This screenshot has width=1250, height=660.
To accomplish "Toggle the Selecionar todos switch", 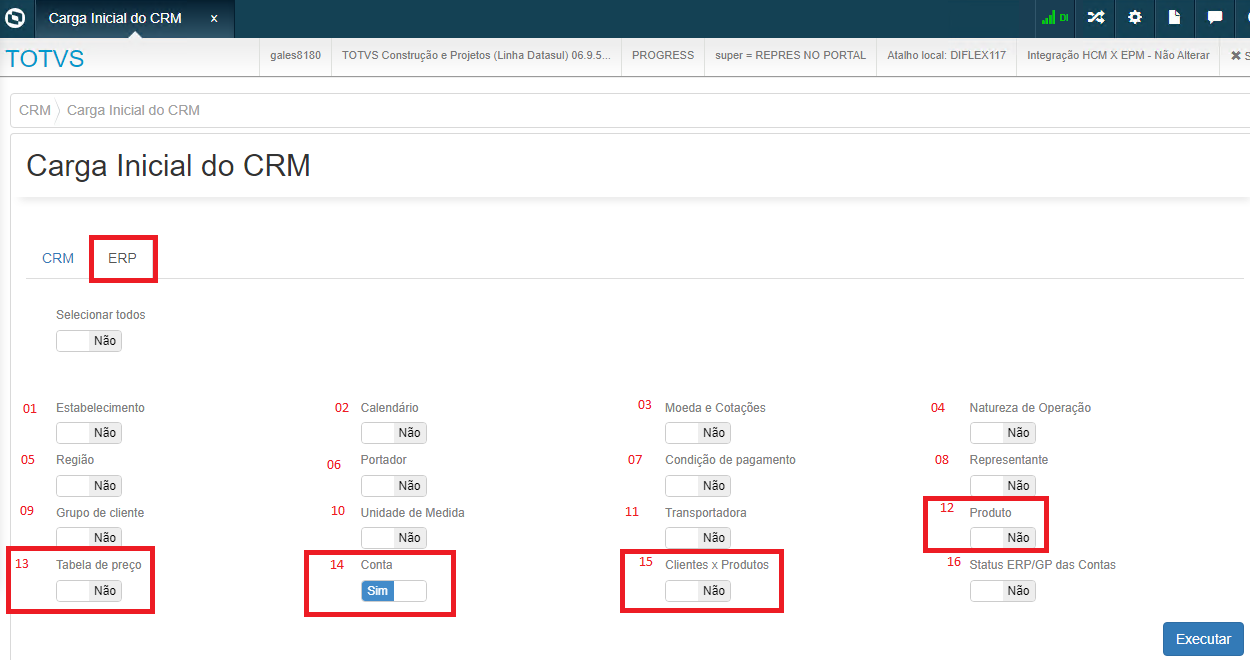I will 89,341.
